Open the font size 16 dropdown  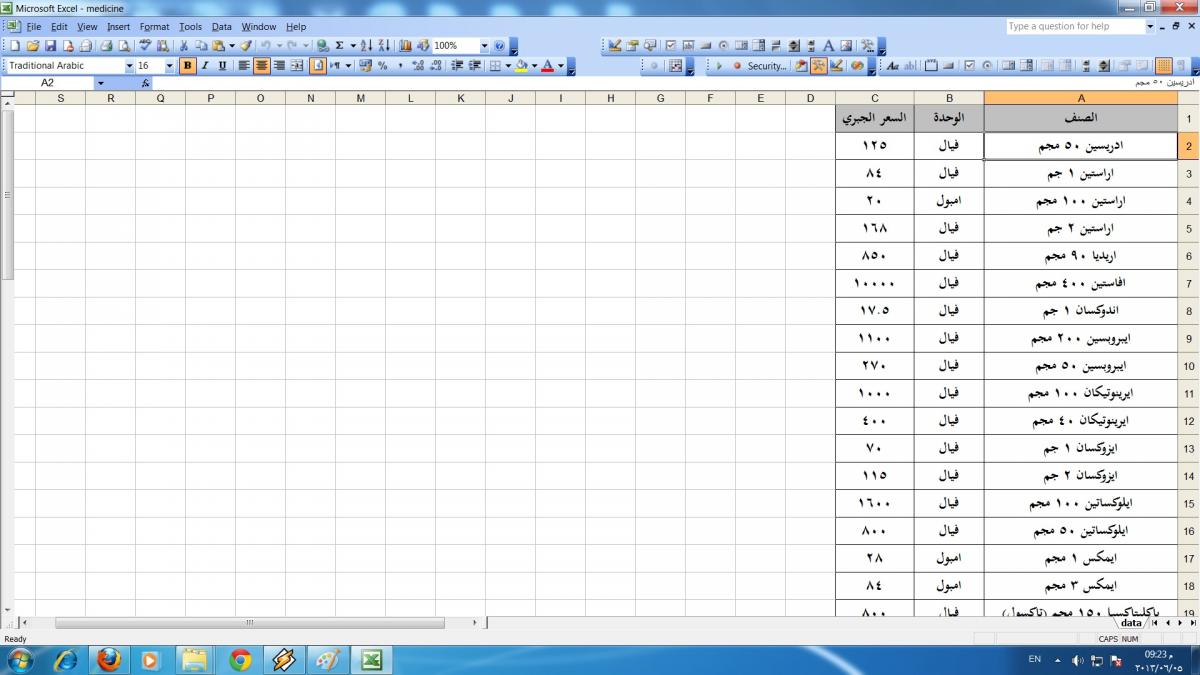pos(169,66)
